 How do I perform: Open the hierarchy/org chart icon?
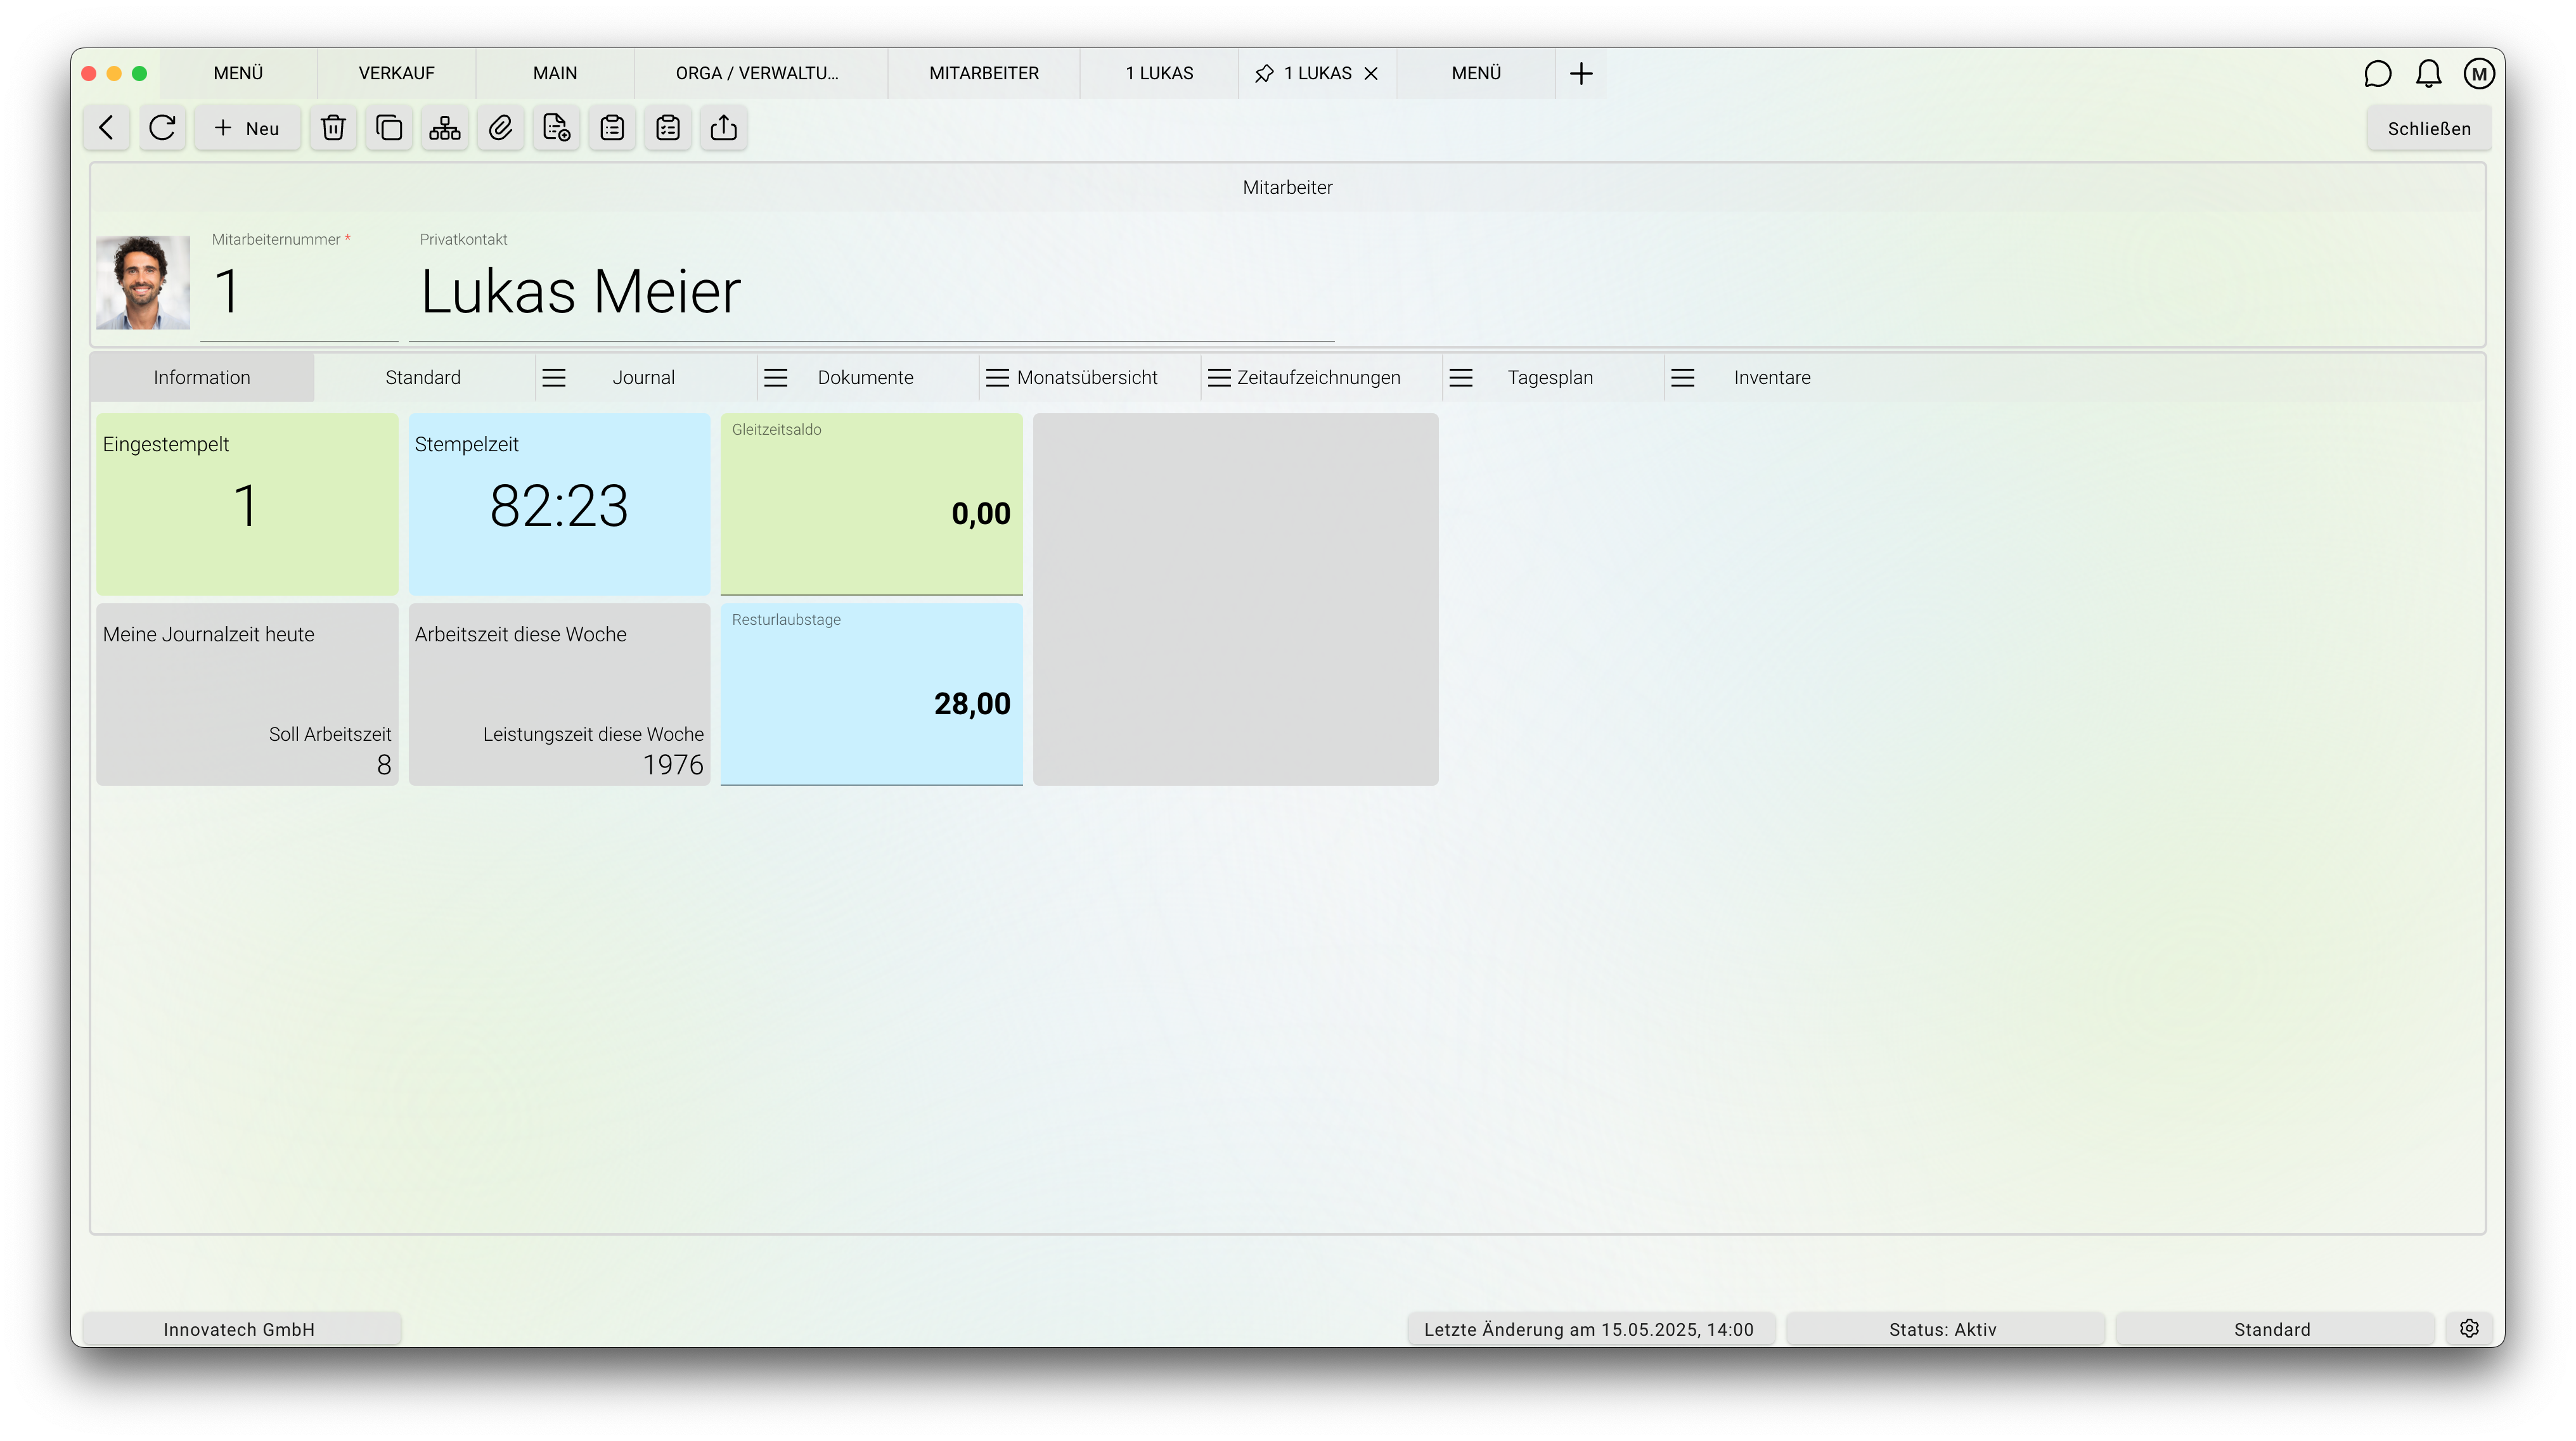click(445, 128)
